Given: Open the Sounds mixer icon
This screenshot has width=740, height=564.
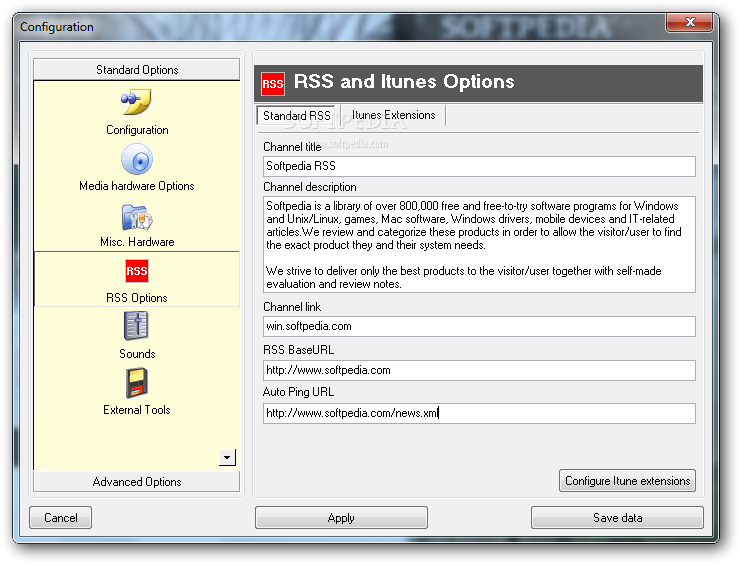Looking at the screenshot, I should (136, 326).
